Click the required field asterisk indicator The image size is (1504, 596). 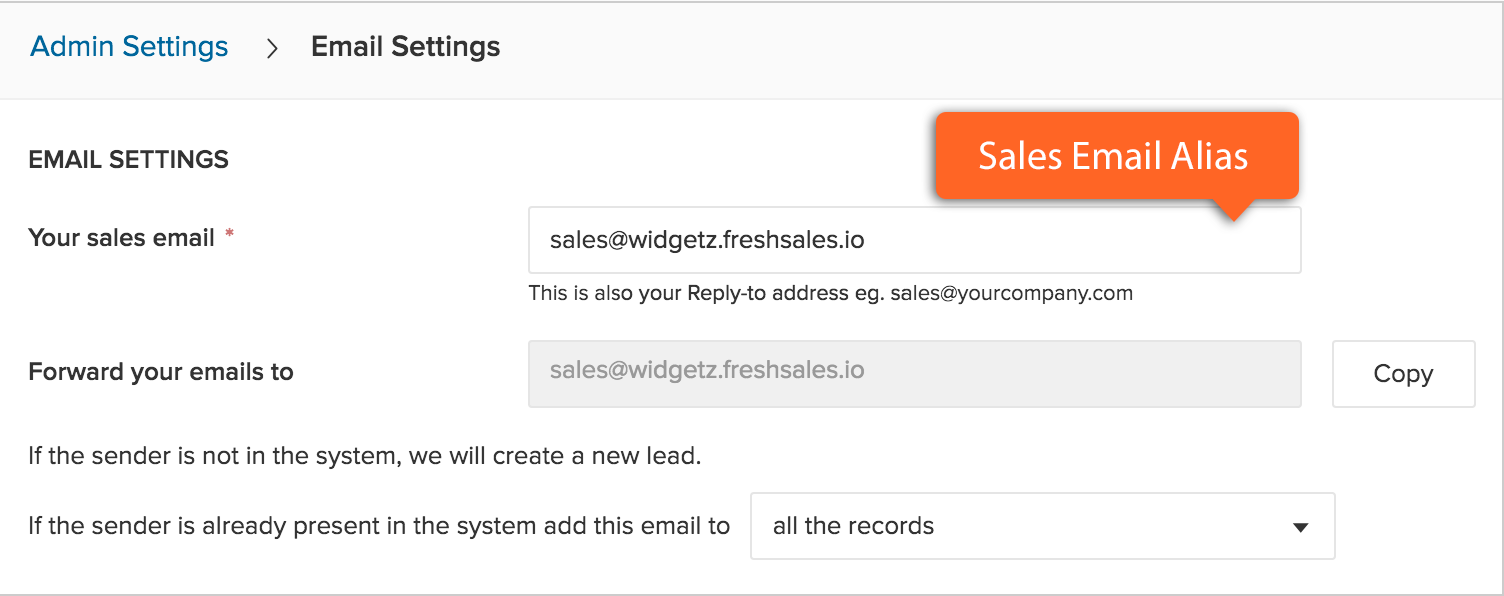click(228, 230)
